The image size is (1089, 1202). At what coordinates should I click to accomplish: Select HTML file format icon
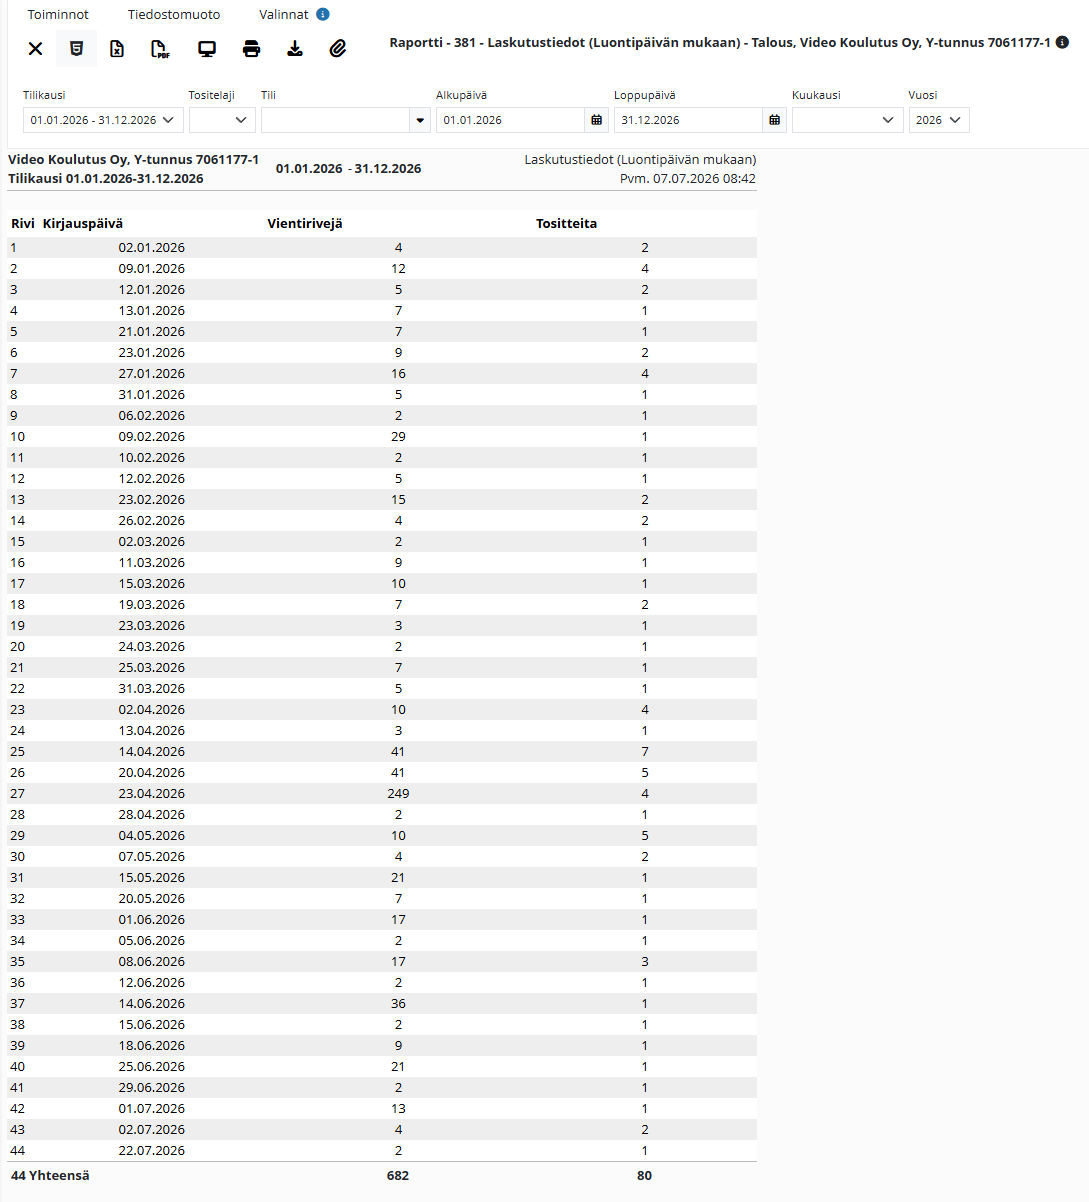coord(76,49)
